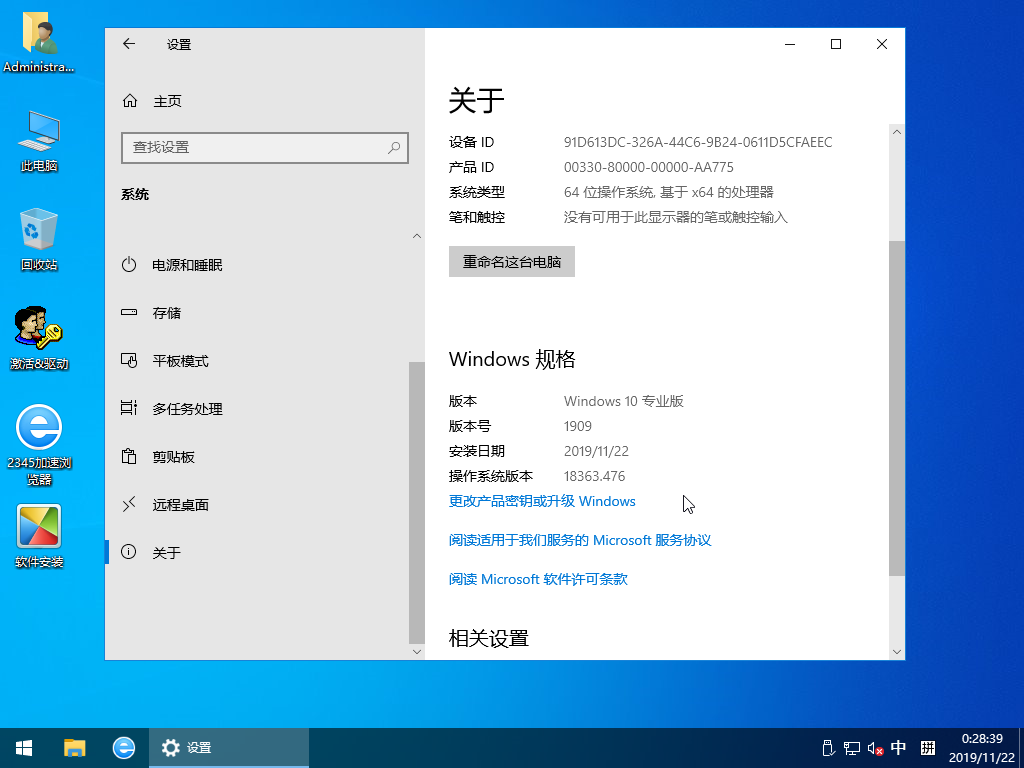Screen dimensions: 1024x768
Task: Collapse the 系统 settings list with the chevron
Action: click(x=416, y=235)
